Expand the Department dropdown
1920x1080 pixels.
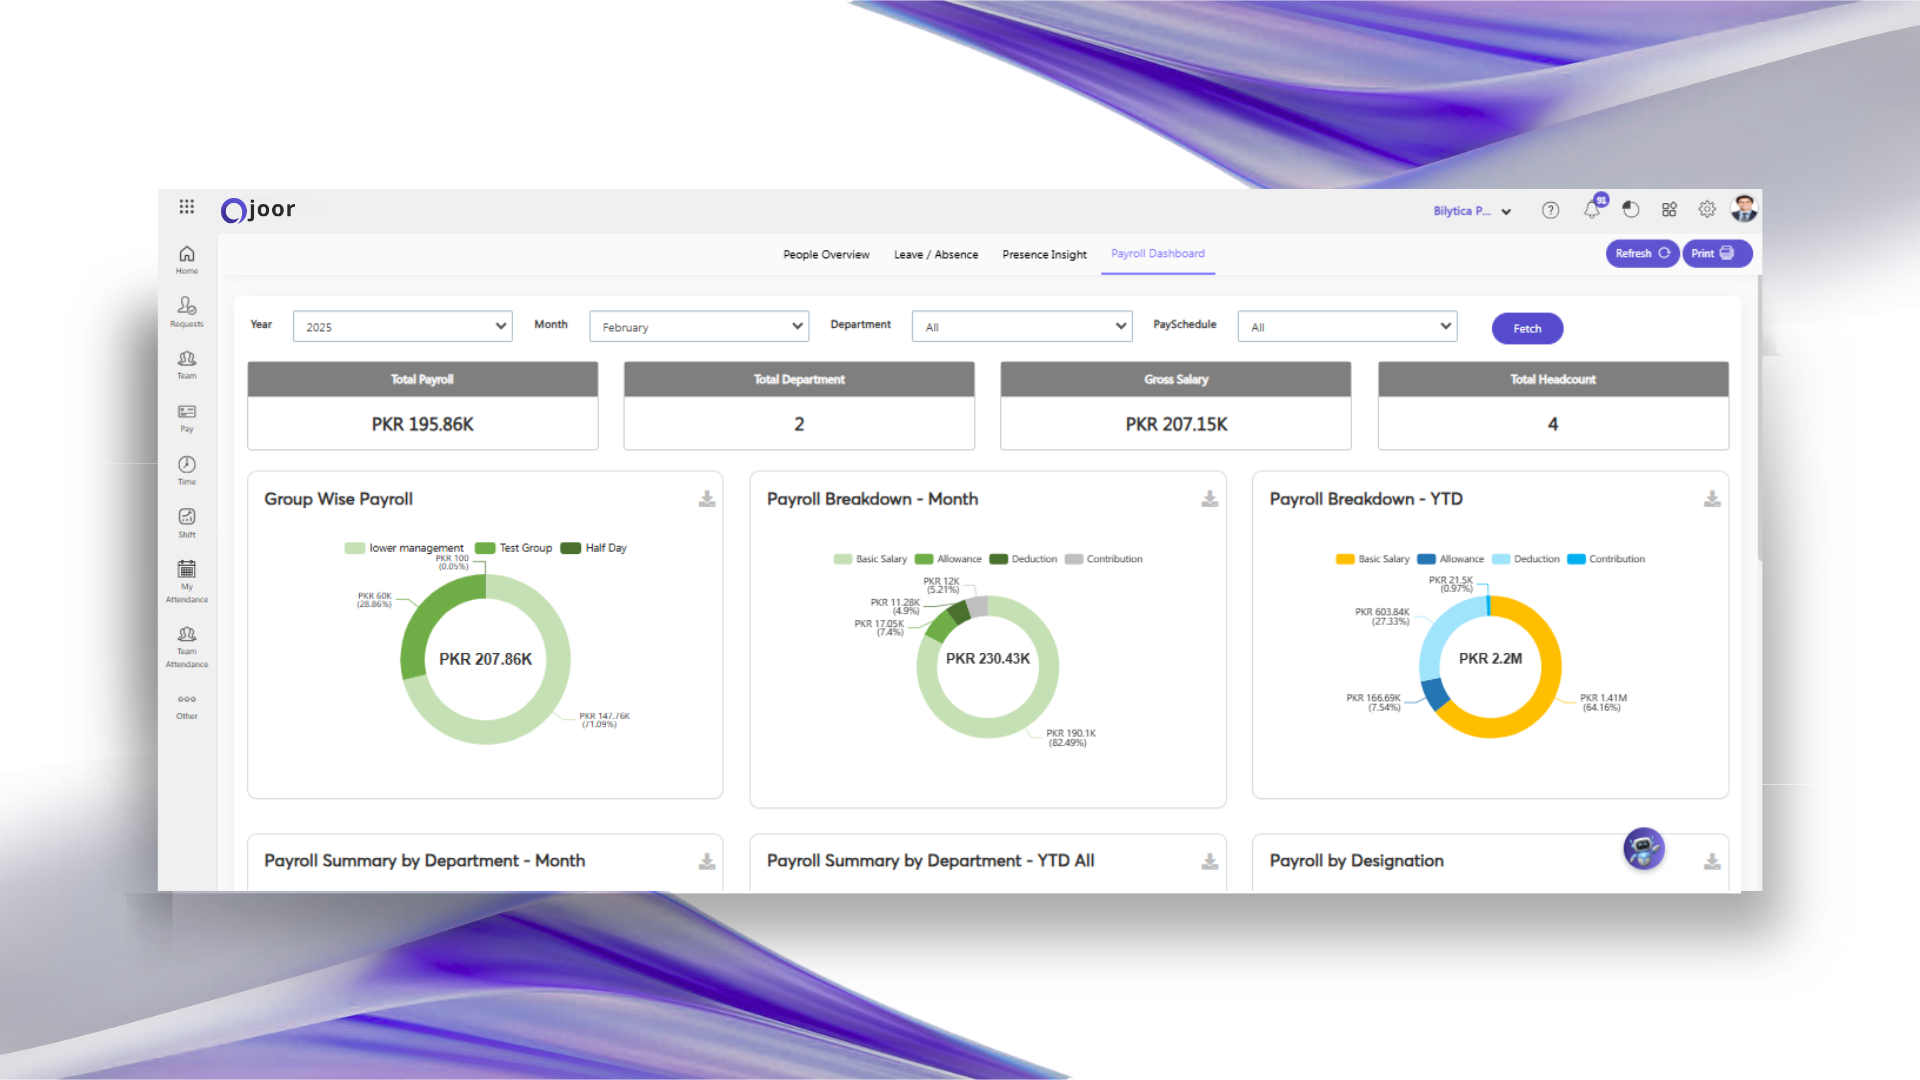[1021, 327]
